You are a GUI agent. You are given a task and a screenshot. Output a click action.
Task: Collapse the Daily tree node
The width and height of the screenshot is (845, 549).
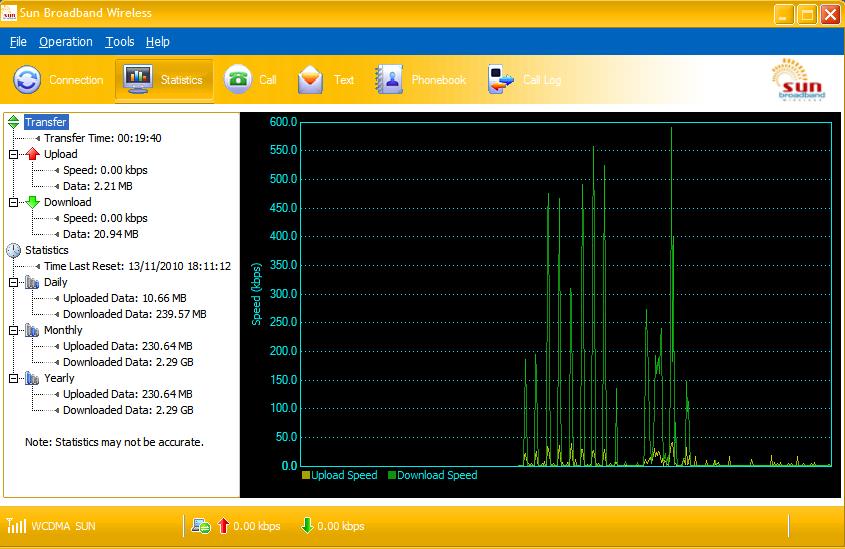click(13, 282)
